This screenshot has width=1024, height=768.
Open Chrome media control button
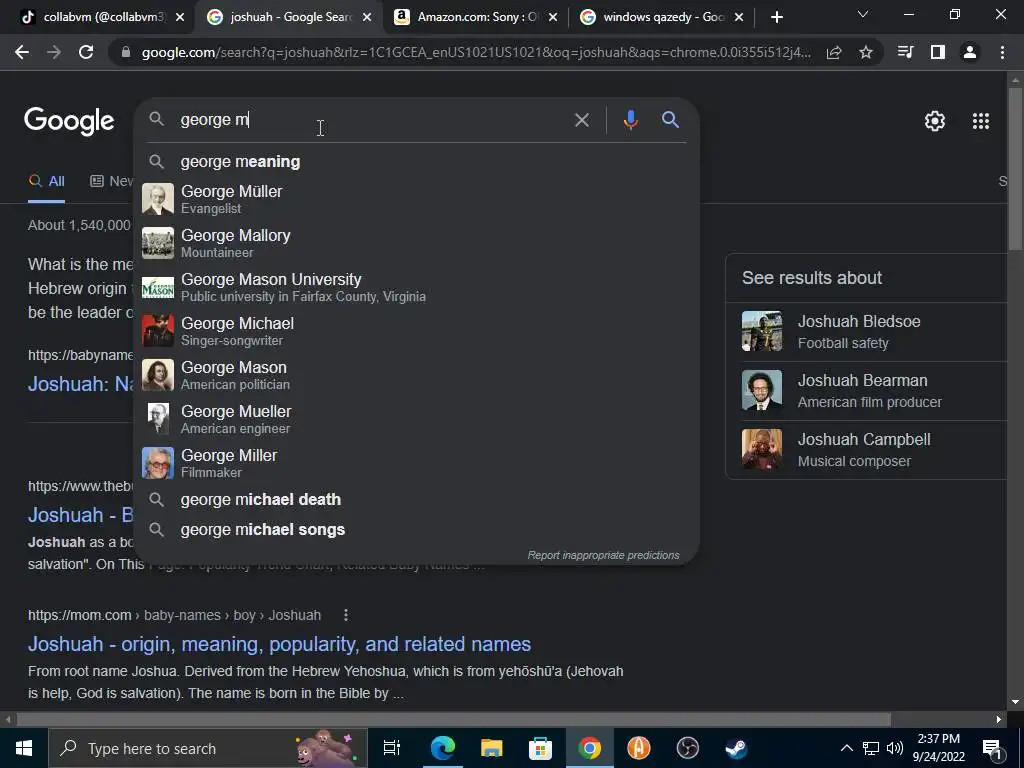pos(905,52)
